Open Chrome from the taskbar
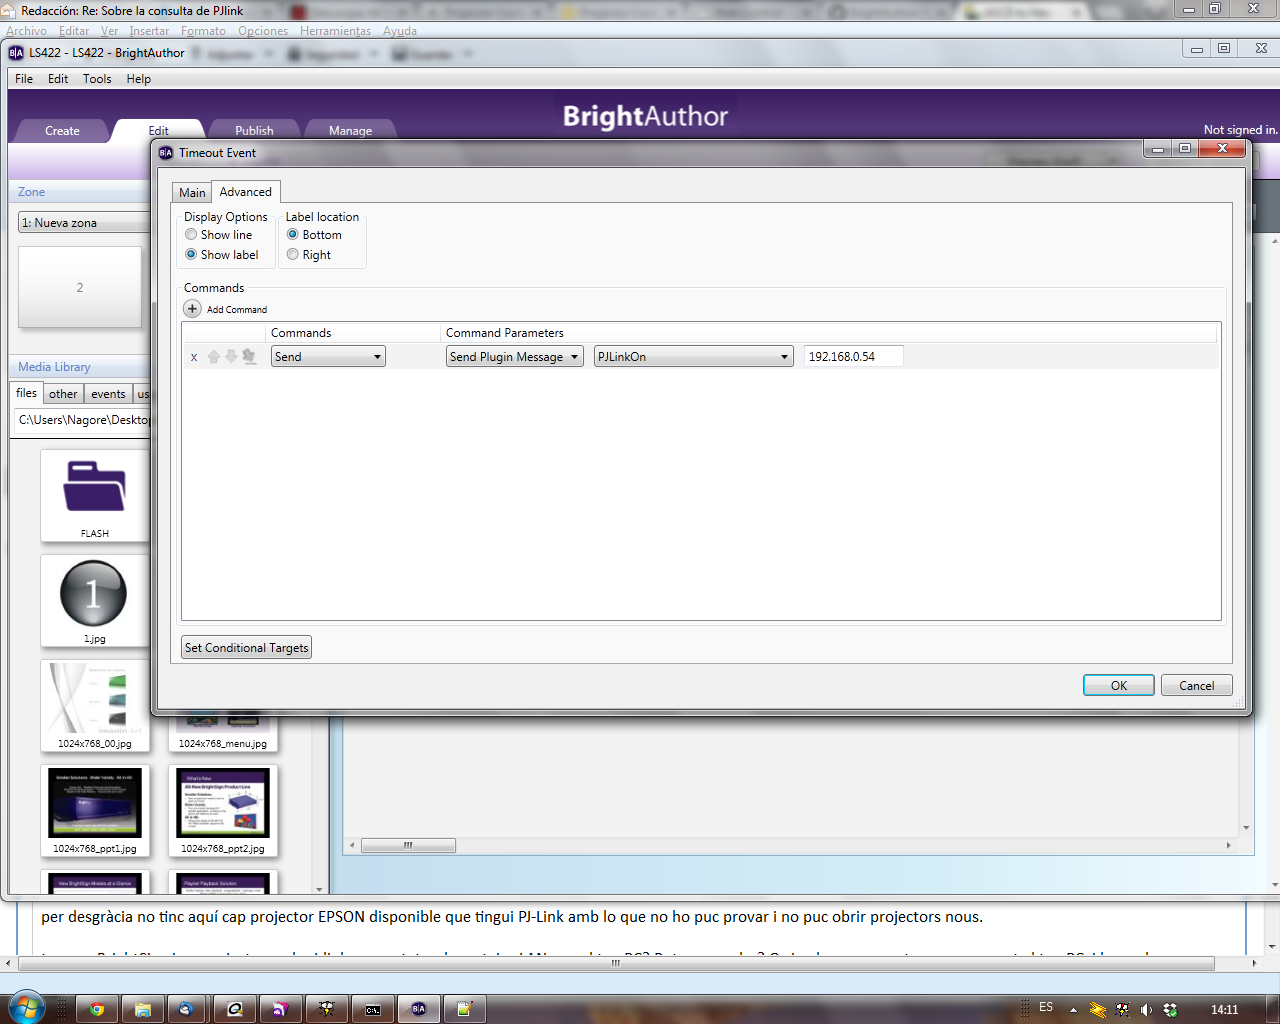Viewport: 1280px width, 1024px height. pyautogui.click(x=97, y=1009)
